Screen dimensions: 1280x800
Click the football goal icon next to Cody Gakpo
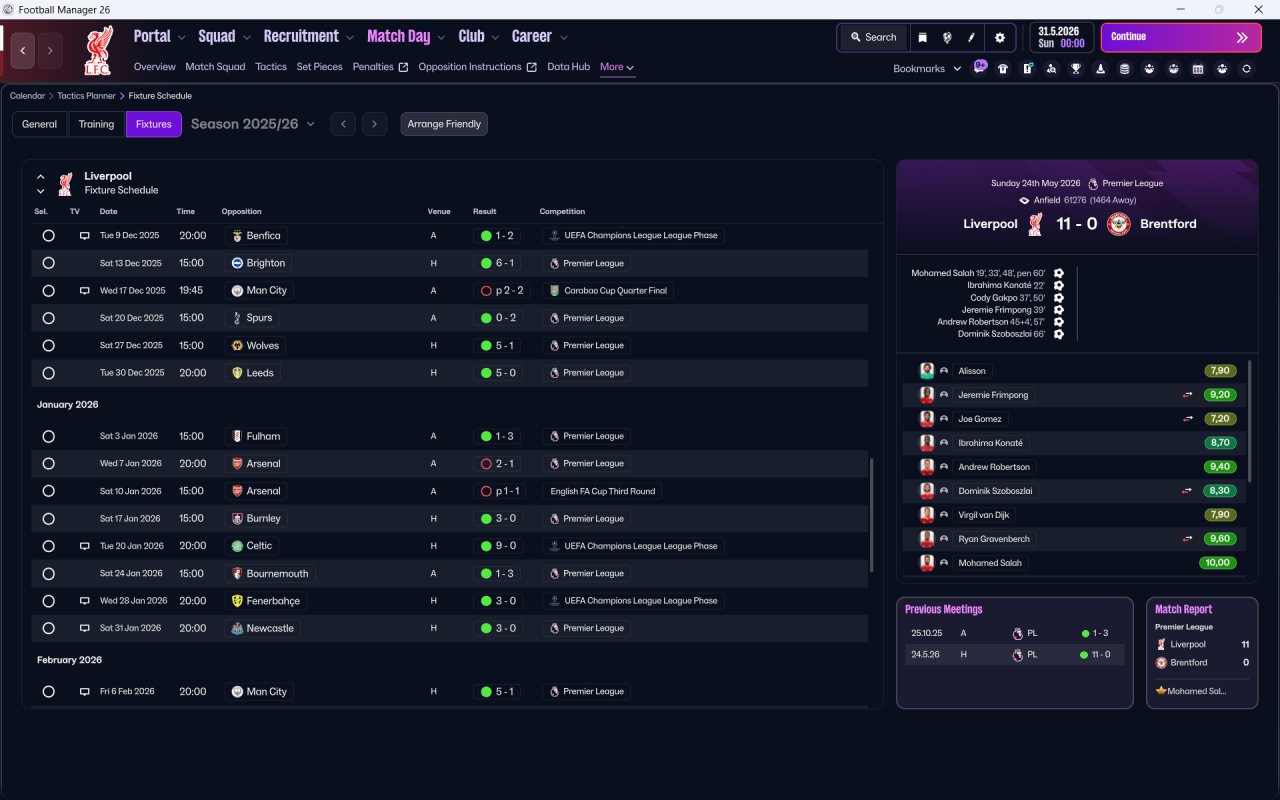[1059, 298]
